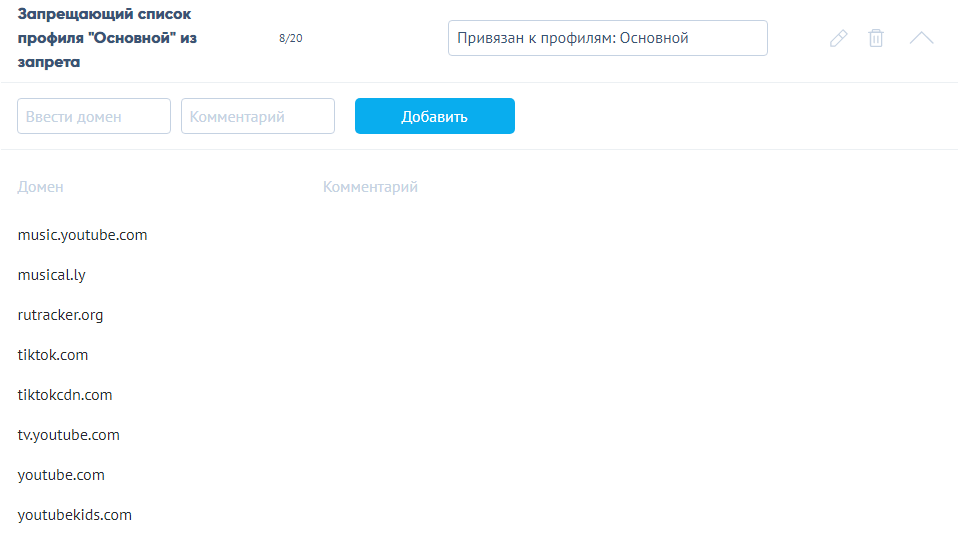Choose the tiktok.com domain row
This screenshot has width=958, height=538.
click(x=53, y=355)
